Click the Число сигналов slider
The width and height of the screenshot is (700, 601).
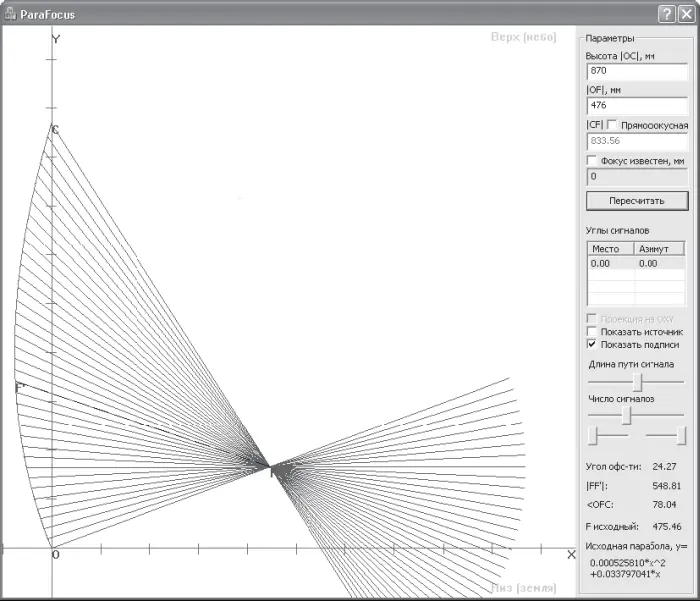click(x=627, y=415)
